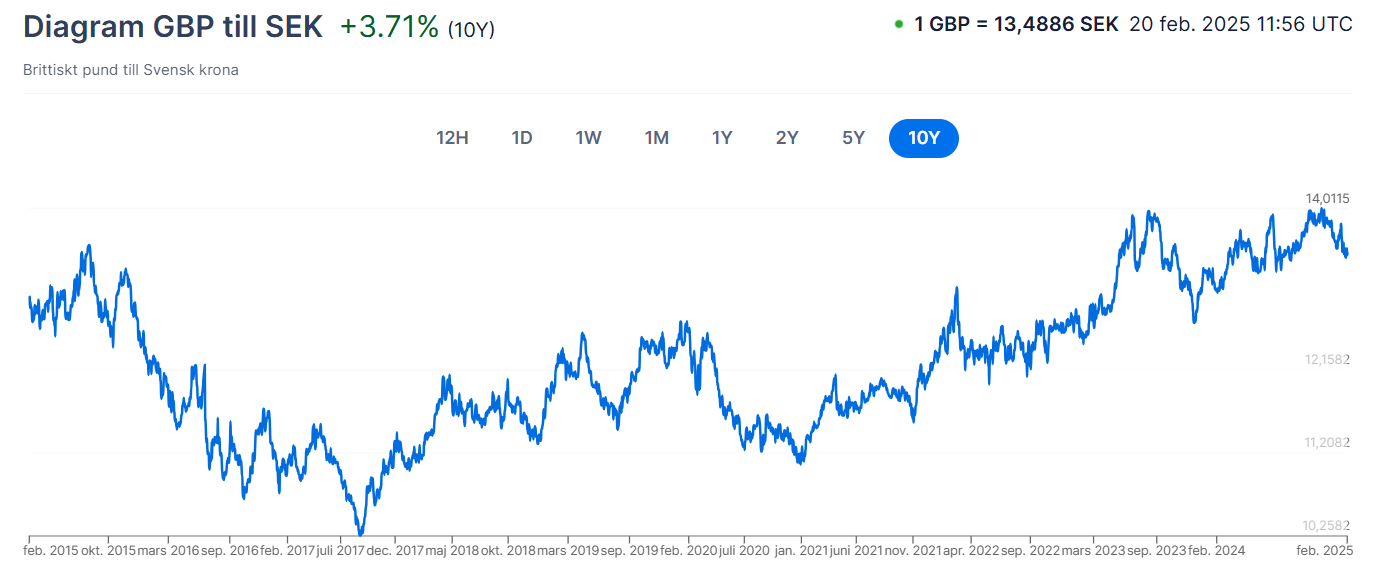Click the +3.71% change value
The height and width of the screenshot is (570, 1385).
pyautogui.click(x=389, y=27)
